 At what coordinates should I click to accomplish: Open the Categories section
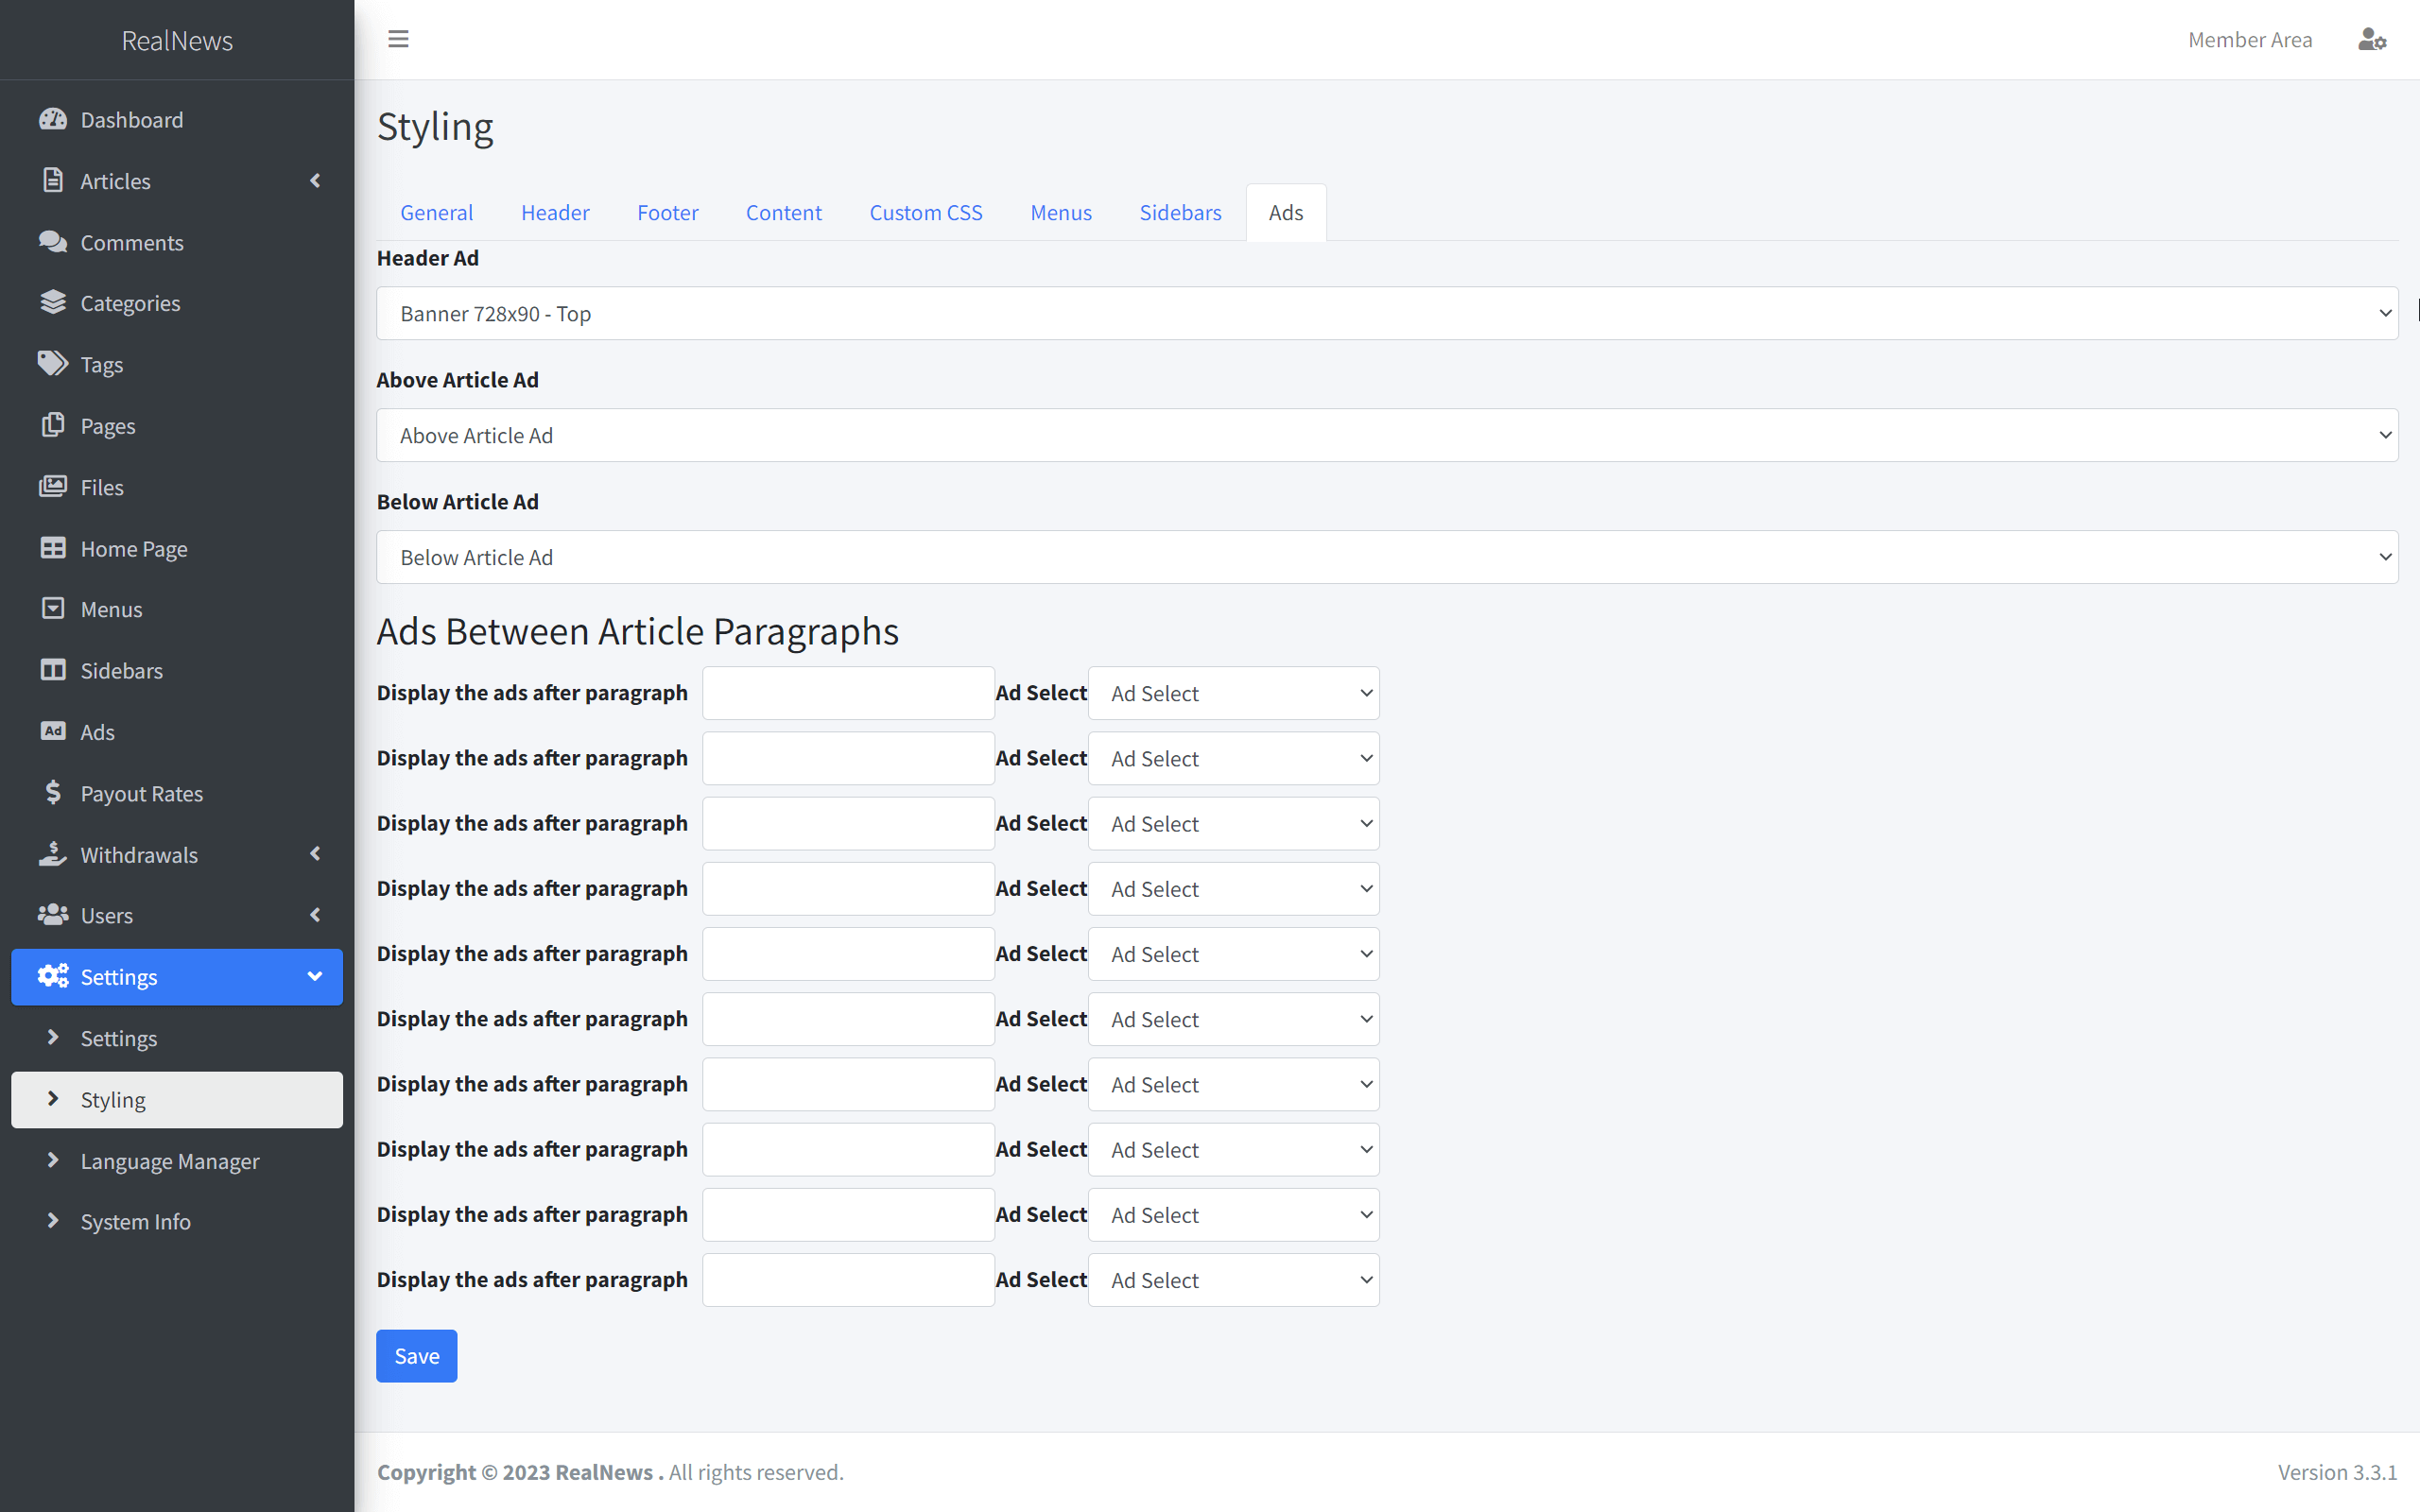coord(130,303)
